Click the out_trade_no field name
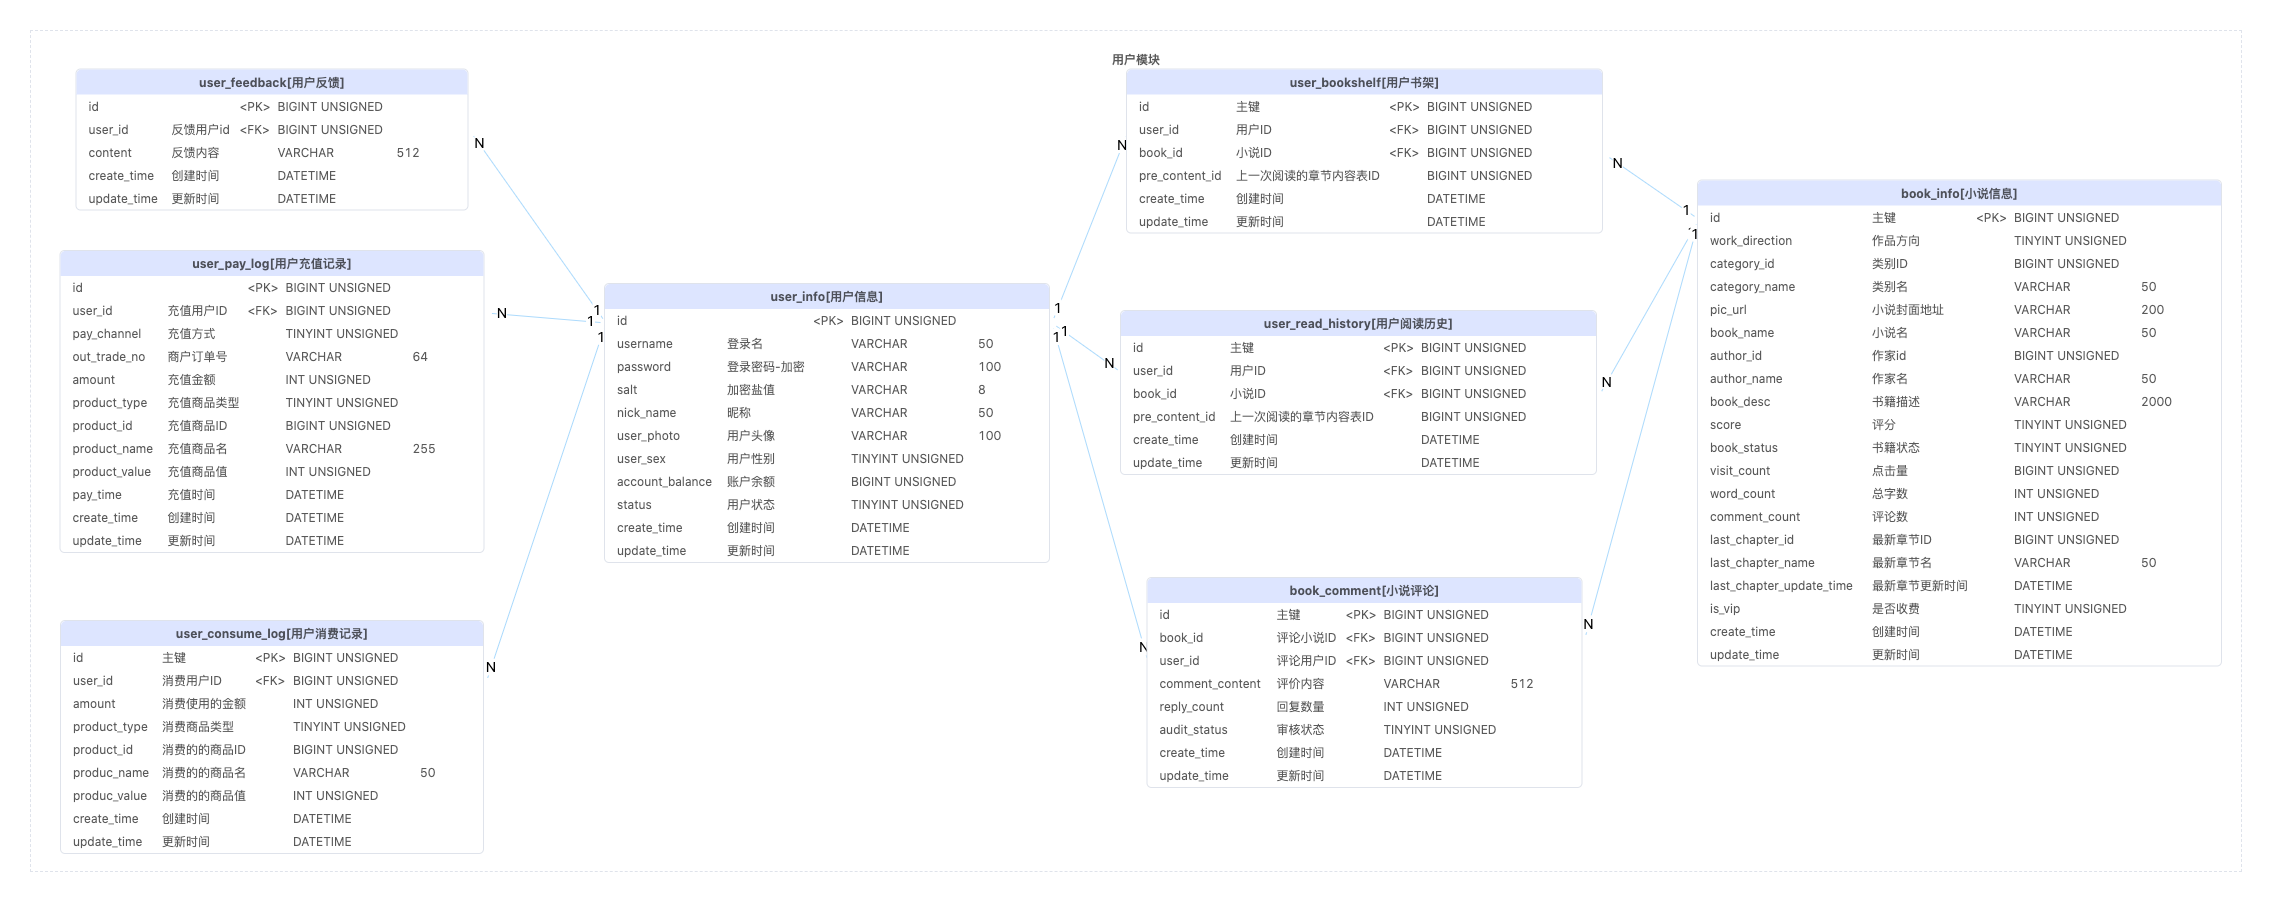 pos(109,357)
